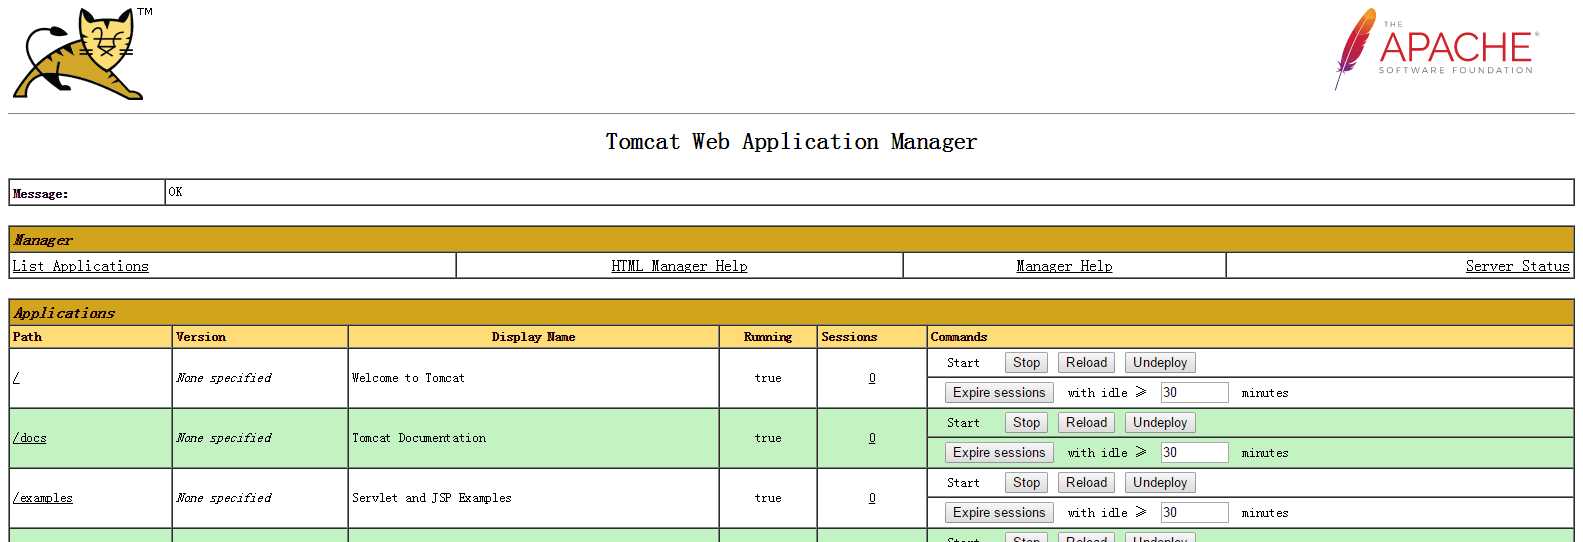Open the /docs application link
Viewport: 1583px width, 542px height.
[x=30, y=438]
